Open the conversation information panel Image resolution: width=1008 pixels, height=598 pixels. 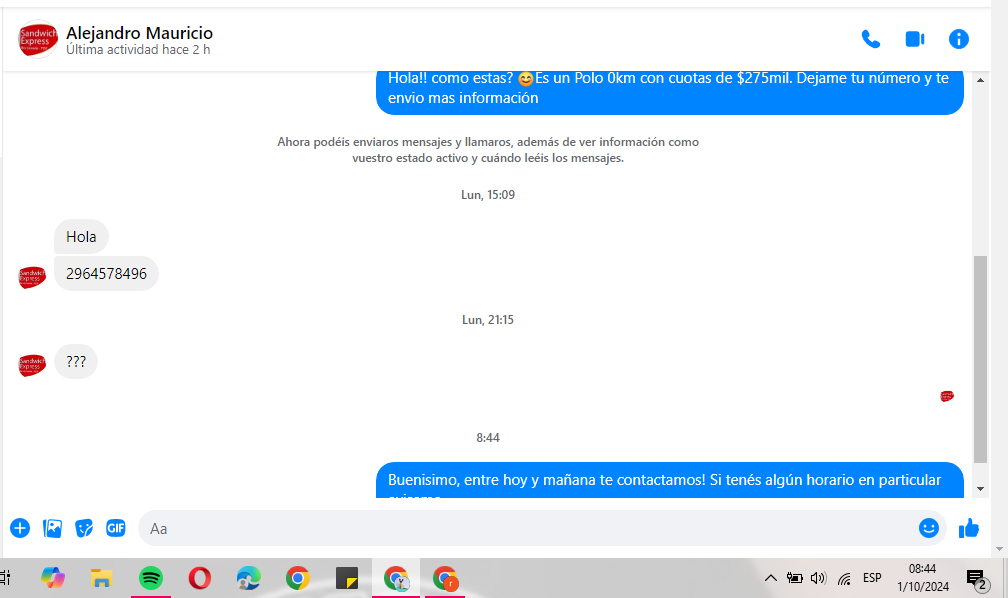[x=958, y=39]
